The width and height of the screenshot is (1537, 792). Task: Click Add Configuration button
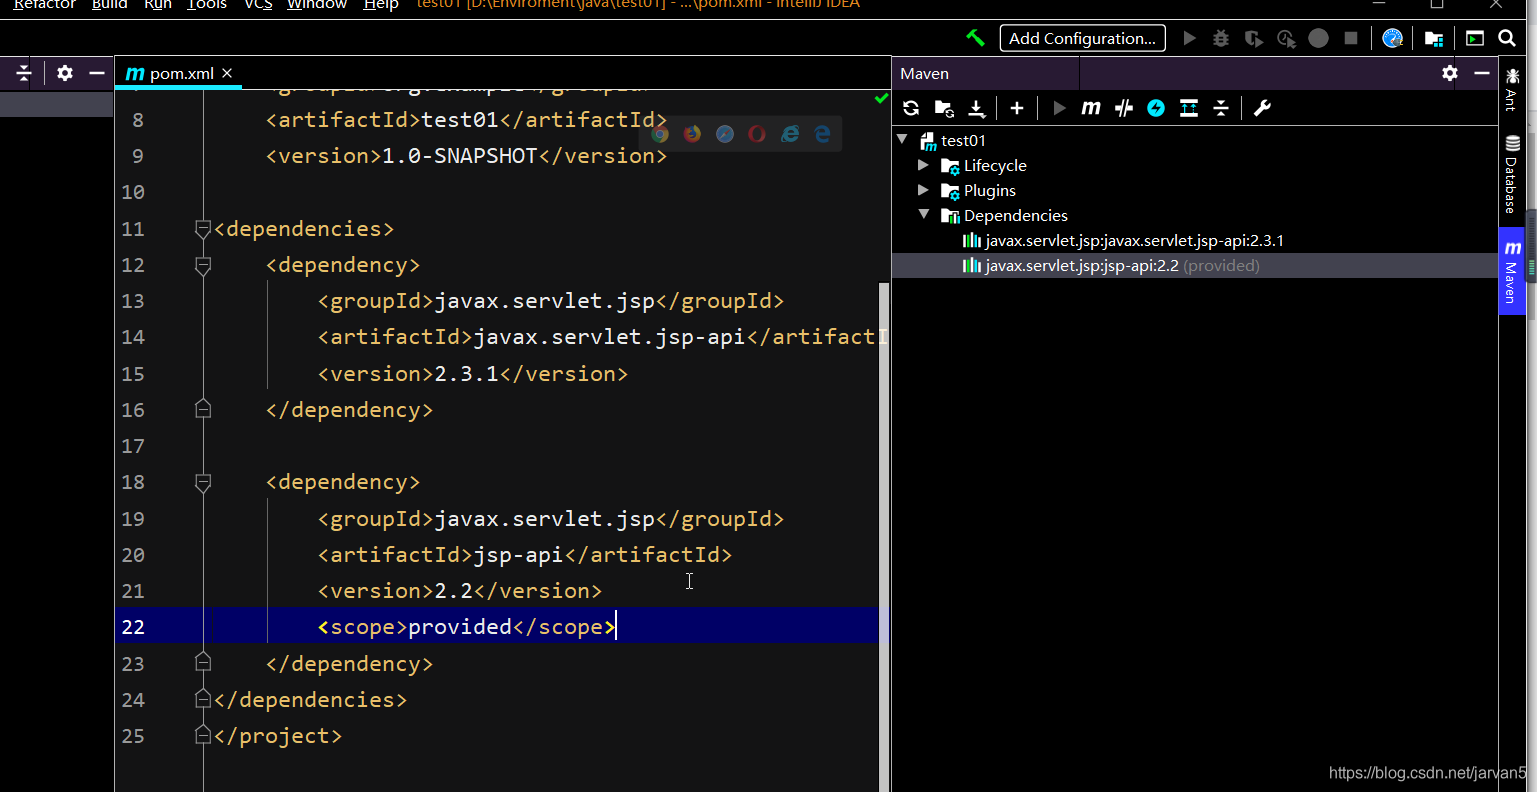click(x=1082, y=38)
